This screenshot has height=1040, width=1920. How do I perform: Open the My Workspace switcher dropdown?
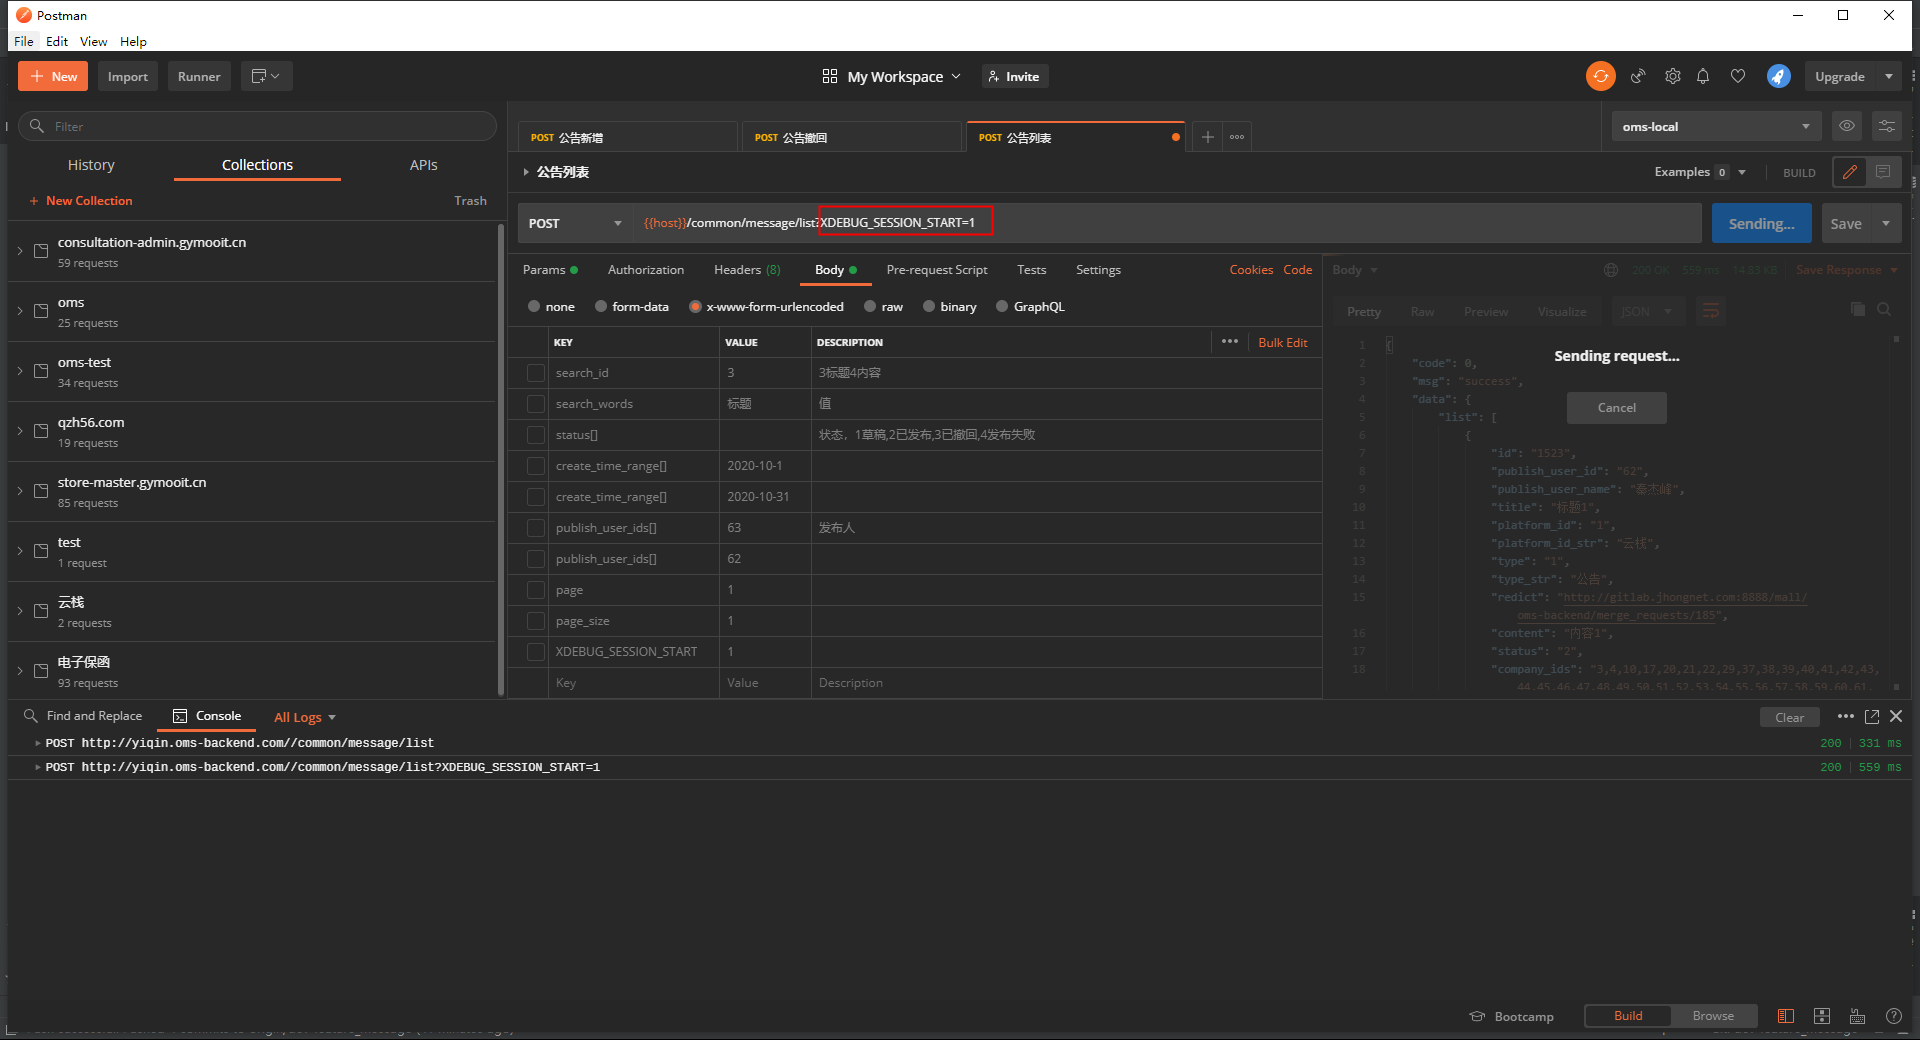pos(891,76)
